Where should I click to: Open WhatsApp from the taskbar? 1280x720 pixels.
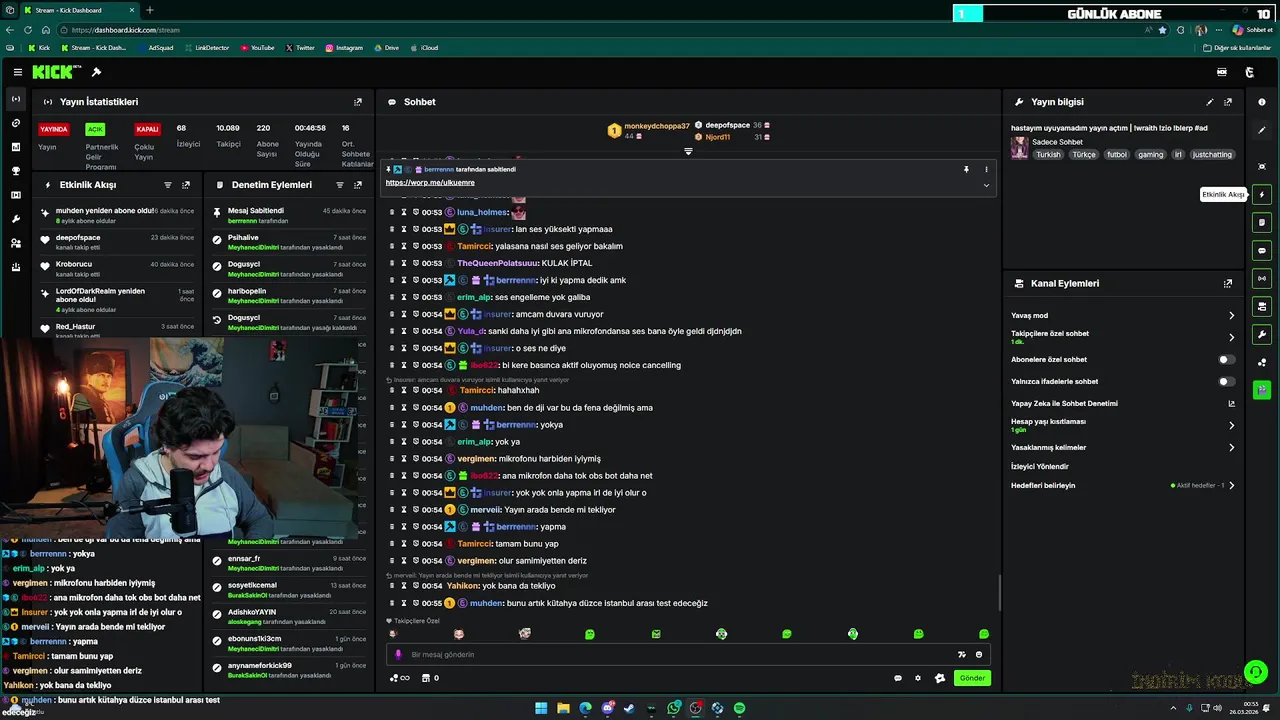click(674, 708)
